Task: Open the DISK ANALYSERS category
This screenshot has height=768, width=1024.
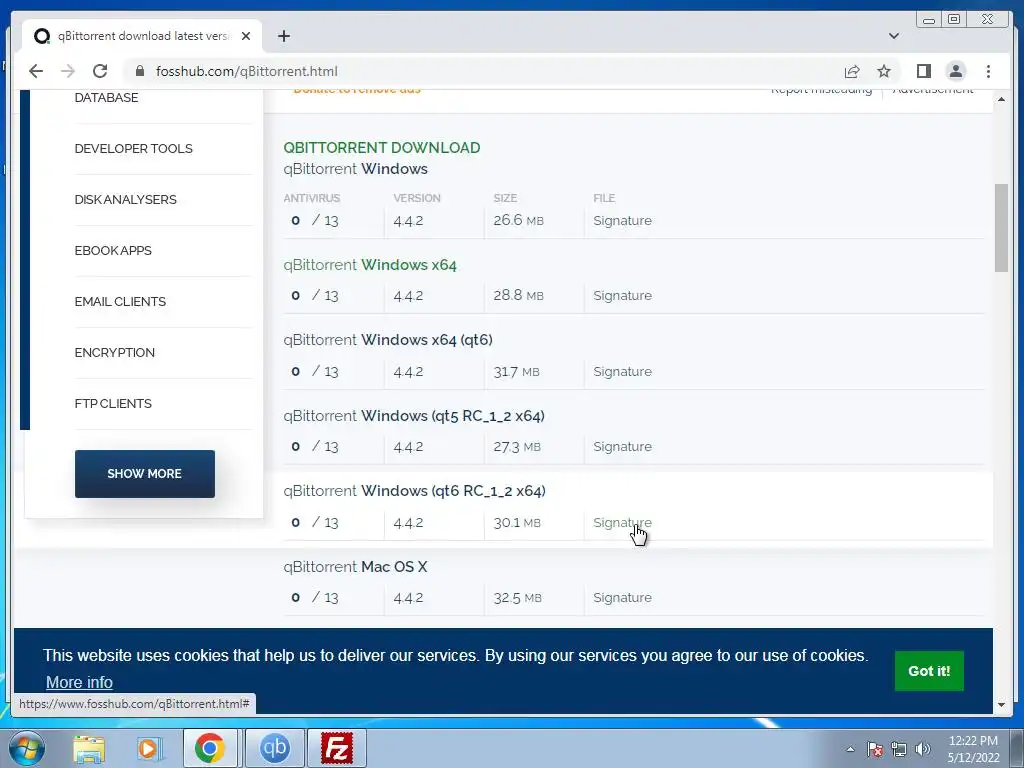Action: tap(125, 199)
